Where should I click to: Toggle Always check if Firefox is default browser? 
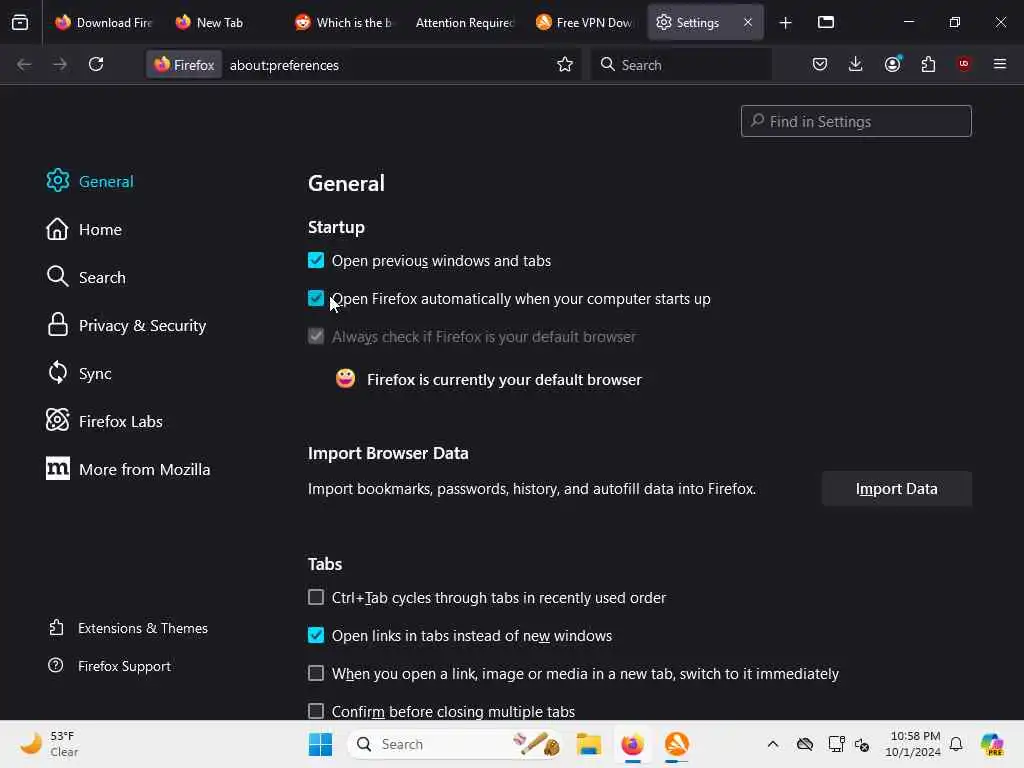(316, 336)
